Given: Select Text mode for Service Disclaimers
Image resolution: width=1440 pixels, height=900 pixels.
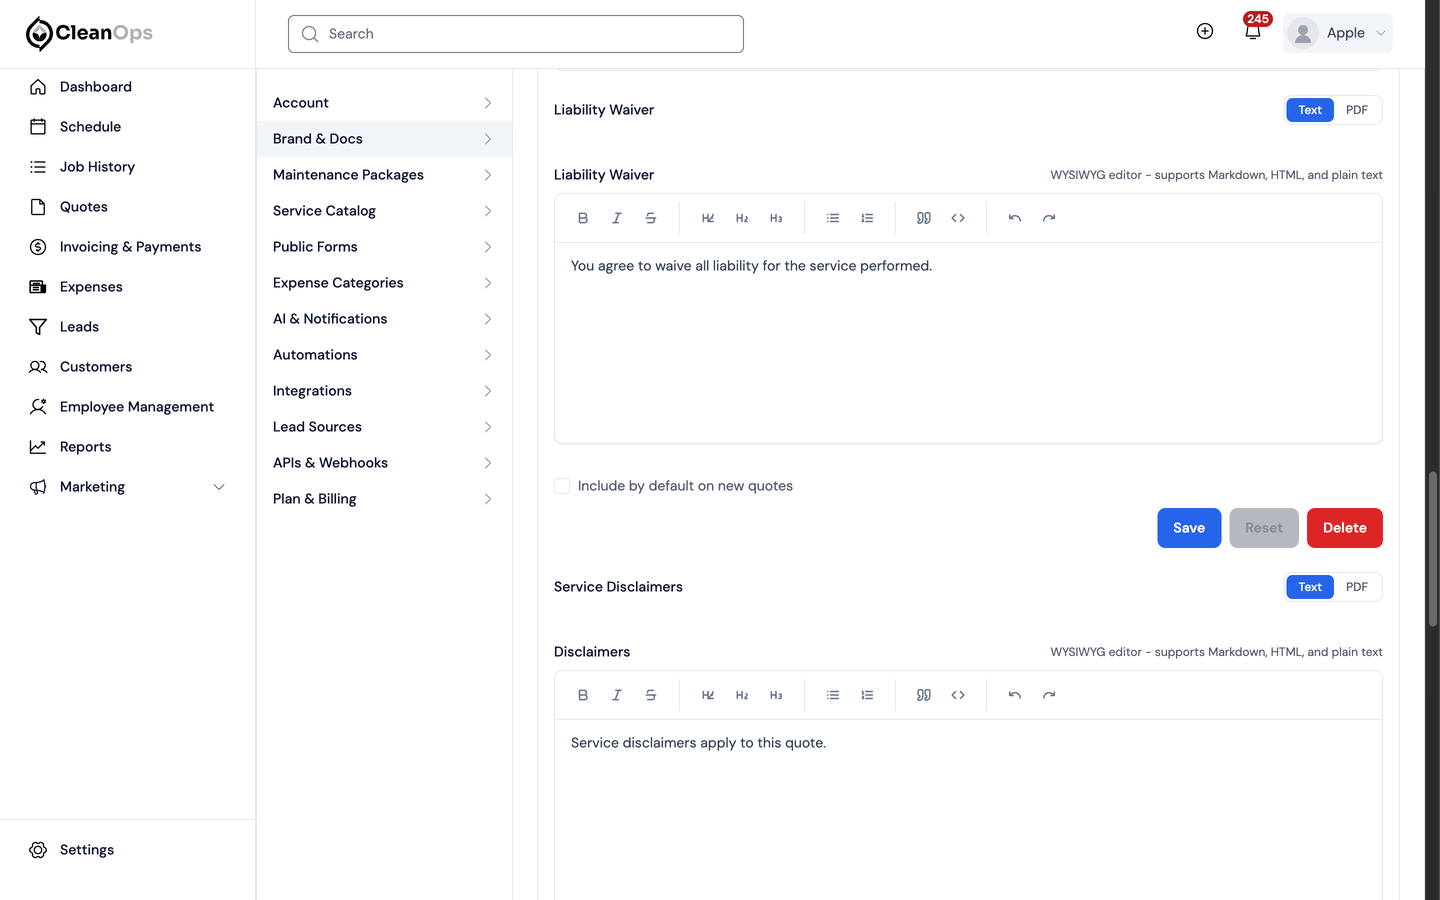Looking at the screenshot, I should point(1310,587).
